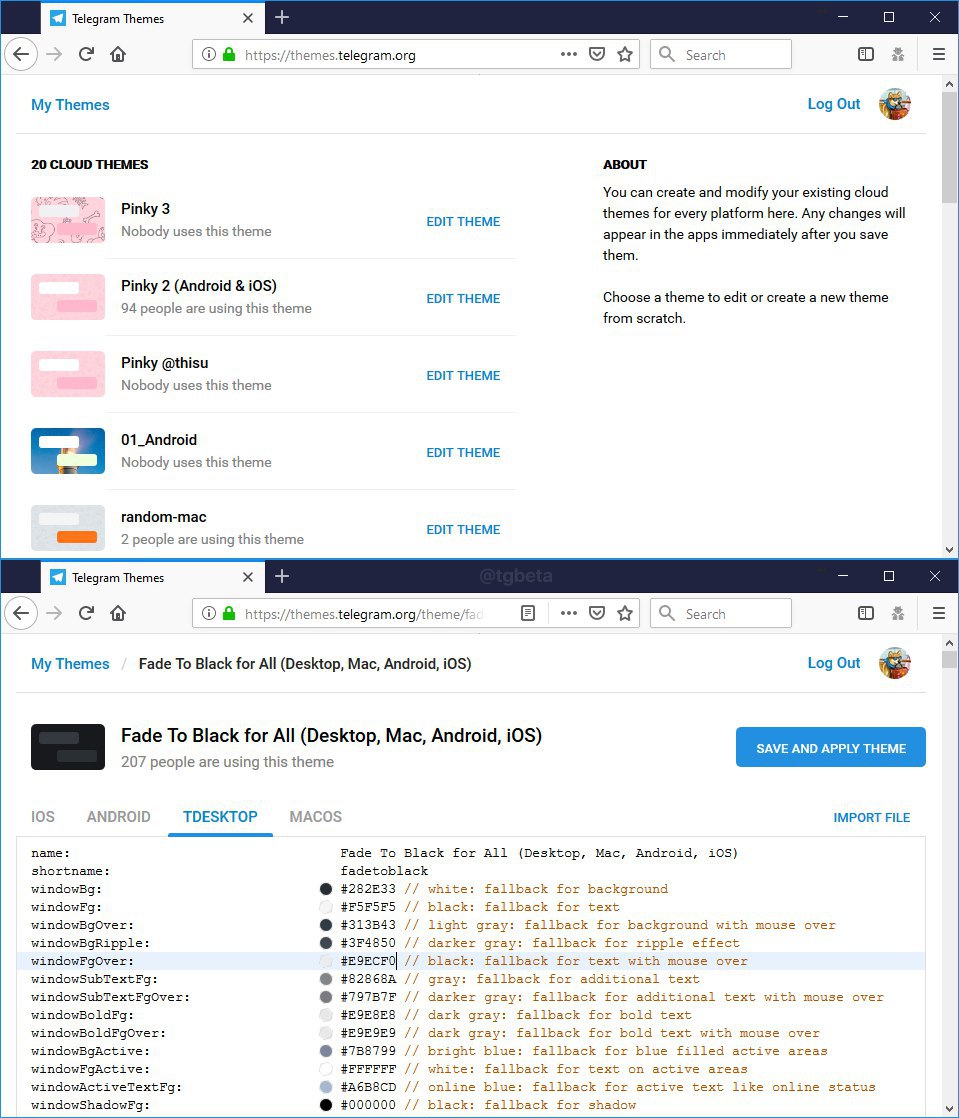Screen dimensions: 959x1118
Task: Bookmark page with star in bottom window
Action: click(625, 613)
